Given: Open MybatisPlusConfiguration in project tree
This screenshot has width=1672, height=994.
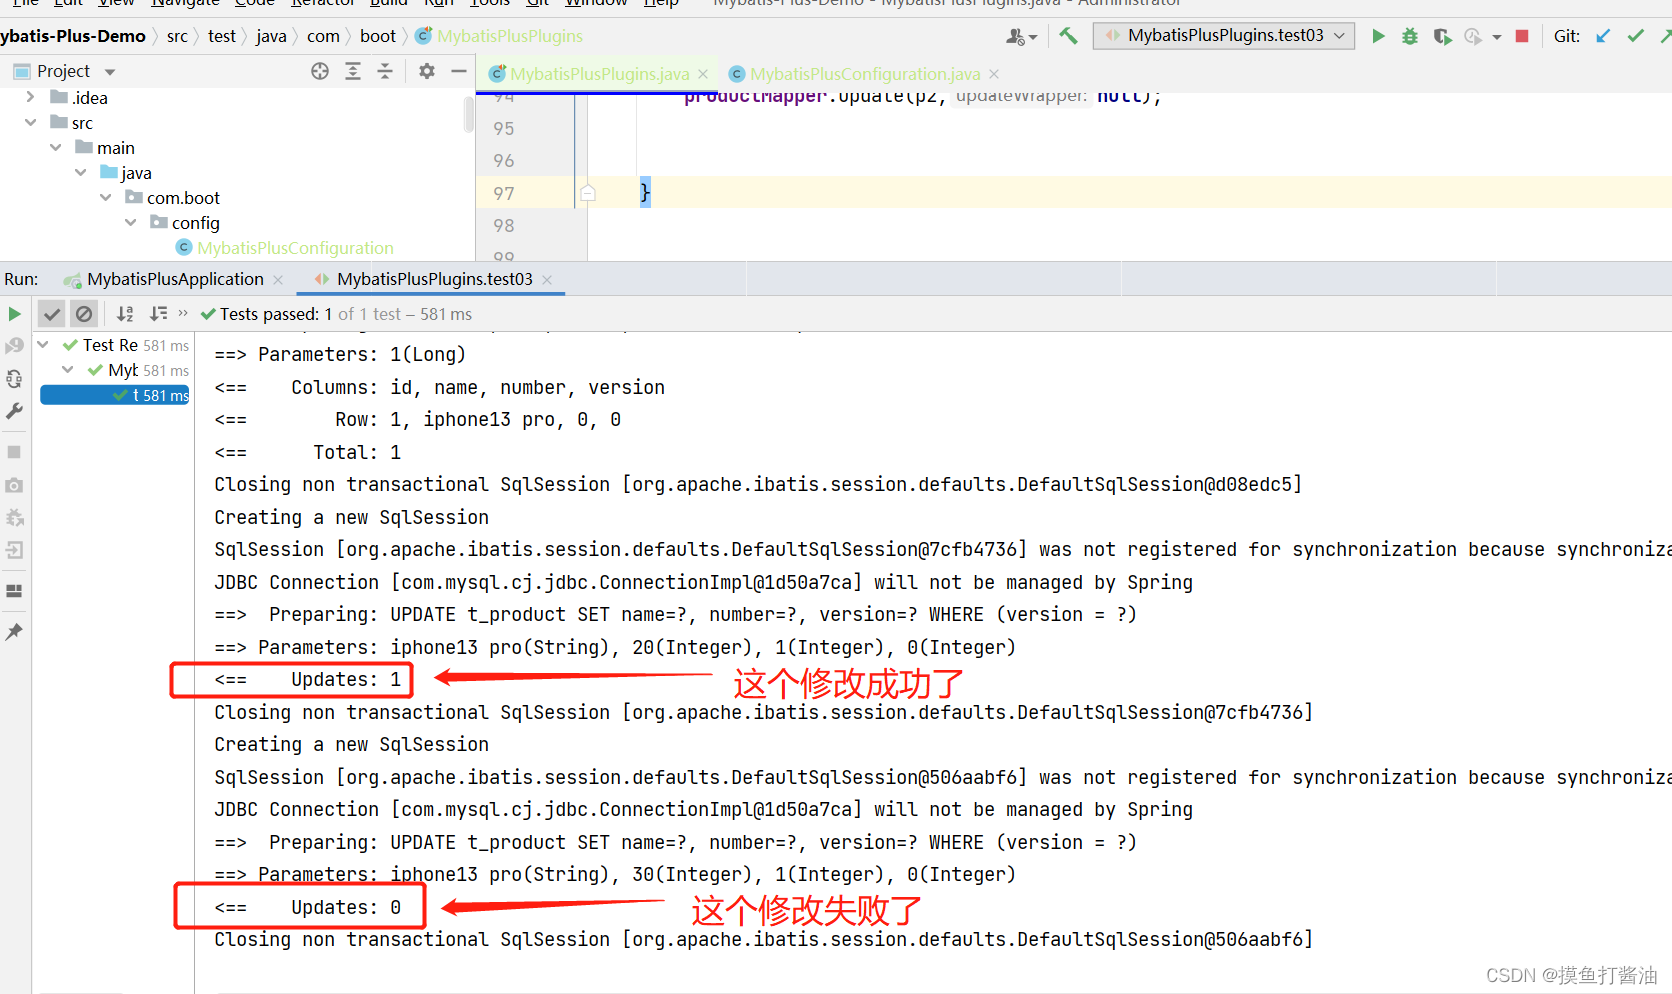Looking at the screenshot, I should point(295,248).
